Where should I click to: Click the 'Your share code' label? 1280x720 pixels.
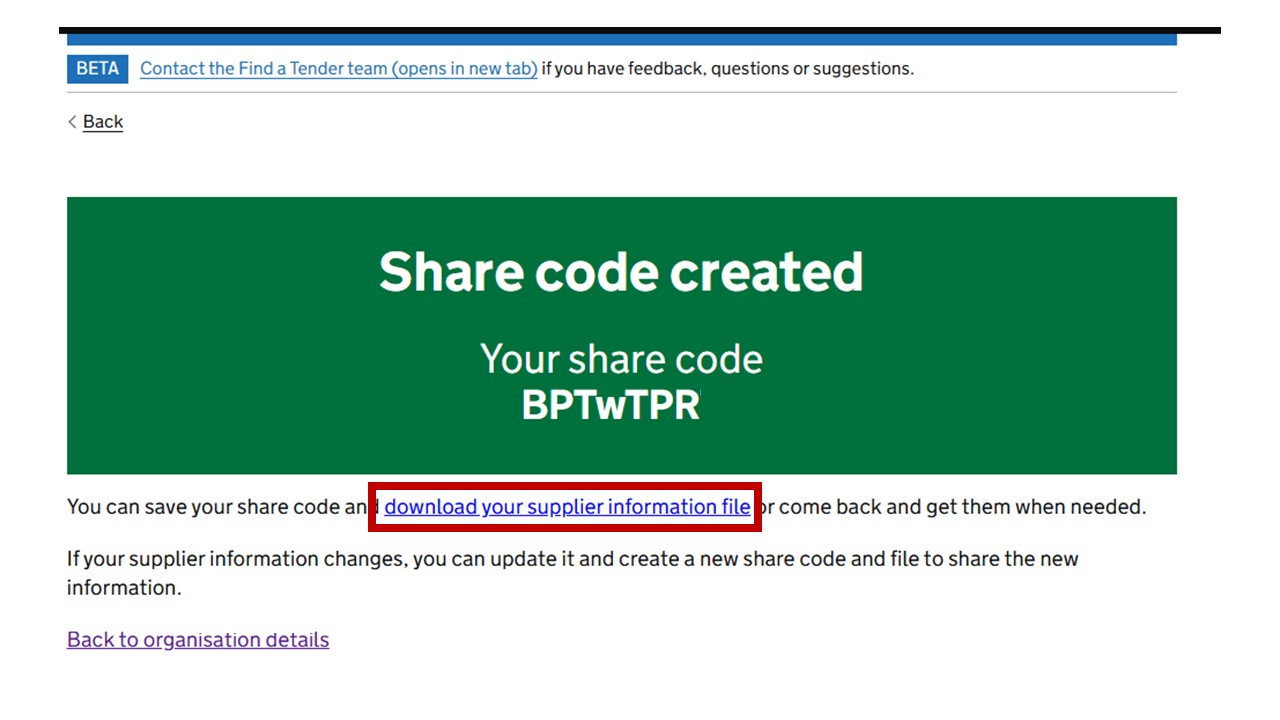[x=620, y=359]
